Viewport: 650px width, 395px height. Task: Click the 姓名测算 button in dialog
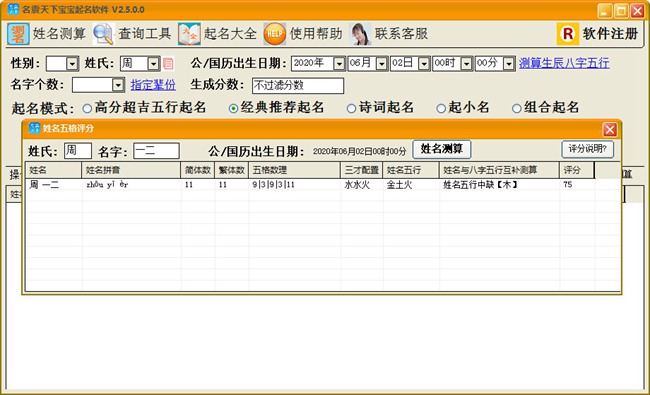441,149
